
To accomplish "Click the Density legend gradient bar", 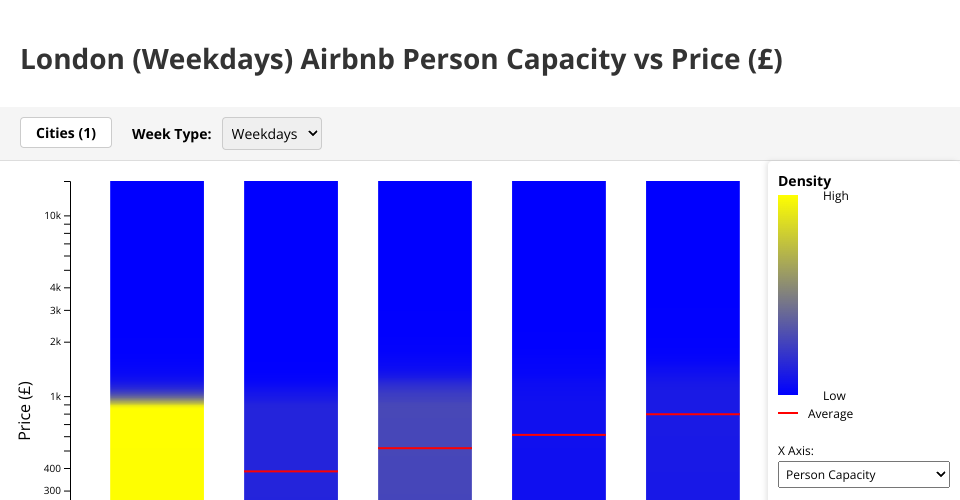I will [x=788, y=295].
